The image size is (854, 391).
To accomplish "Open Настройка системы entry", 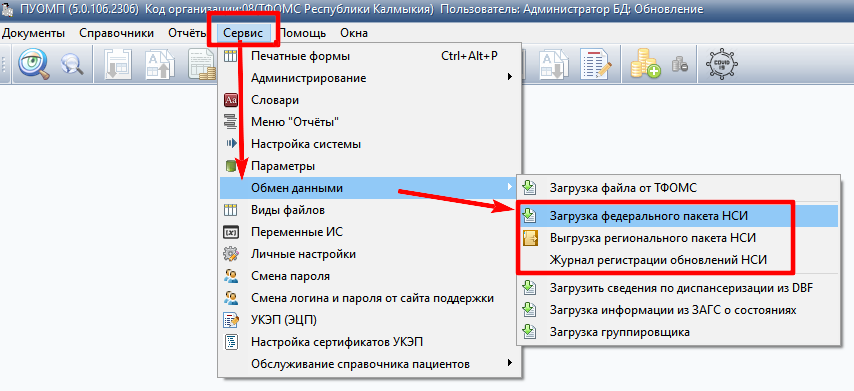I will tap(370, 144).
